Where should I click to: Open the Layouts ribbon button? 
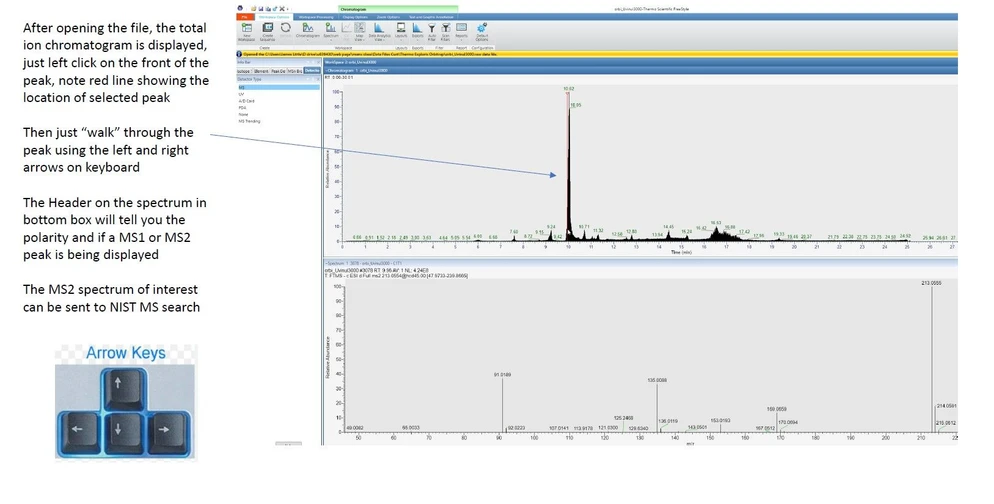(401, 32)
